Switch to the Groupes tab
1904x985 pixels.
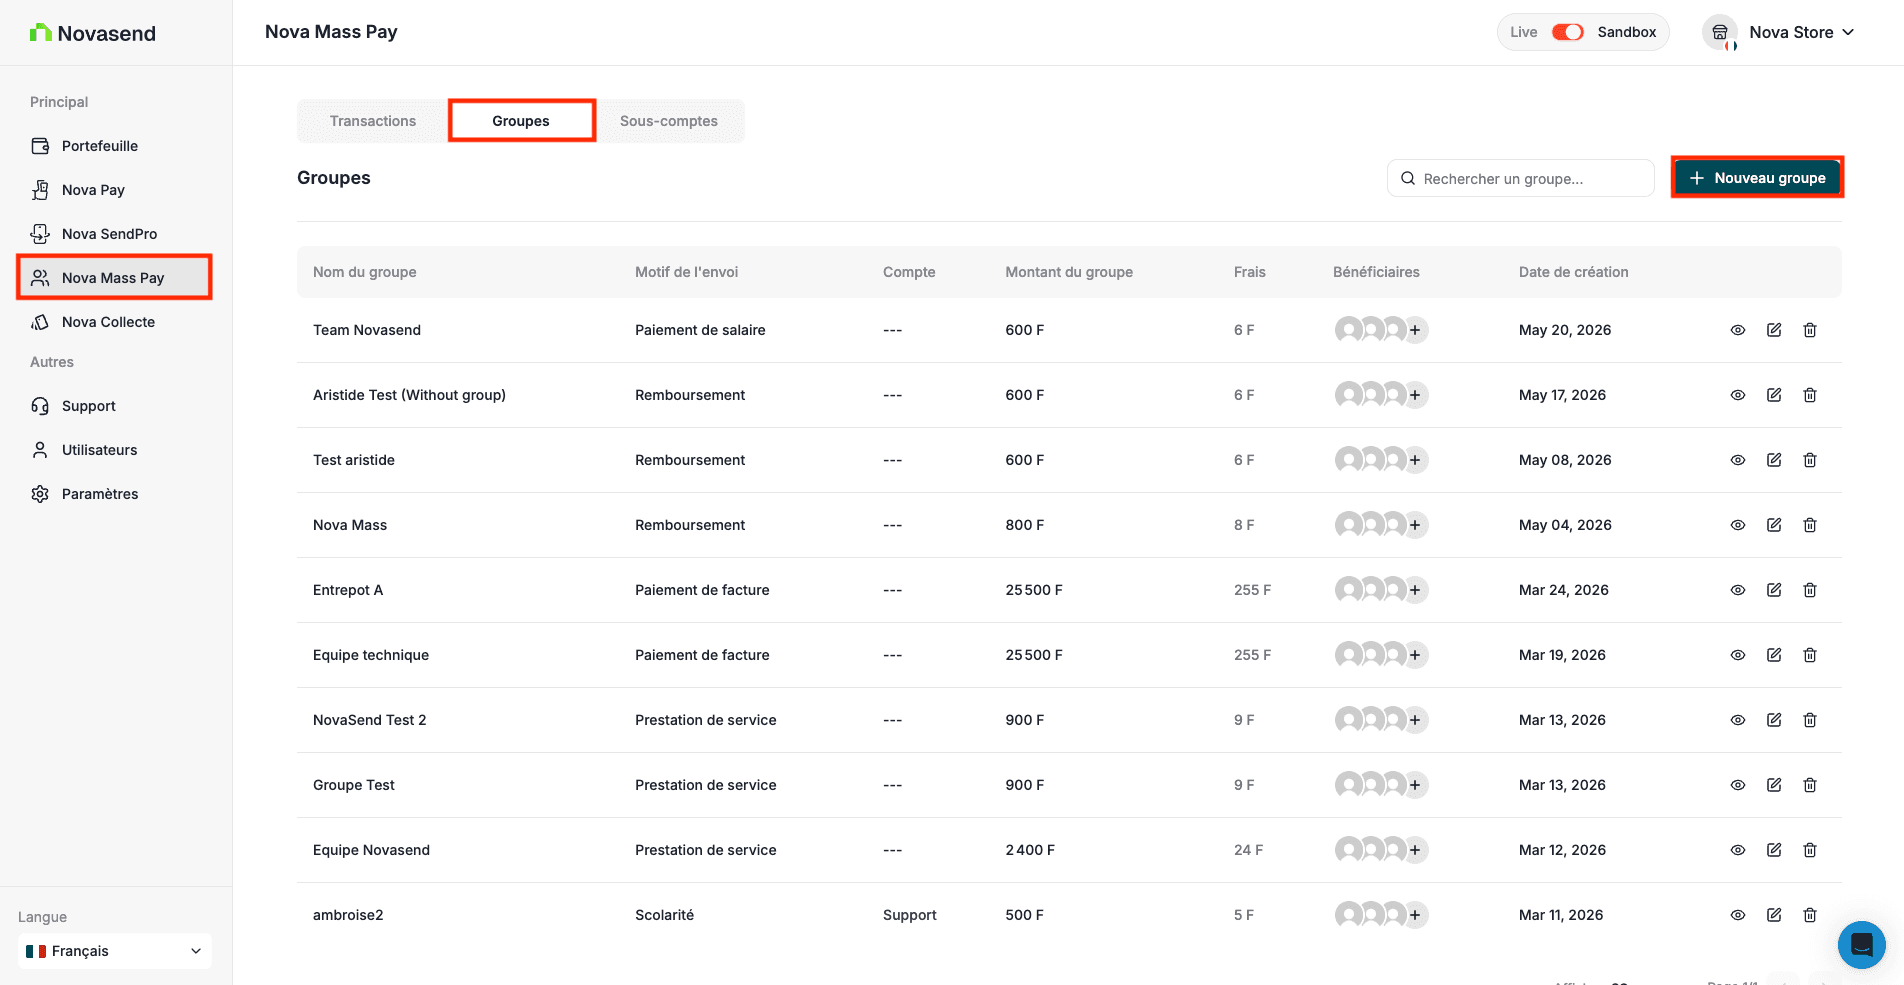click(521, 121)
